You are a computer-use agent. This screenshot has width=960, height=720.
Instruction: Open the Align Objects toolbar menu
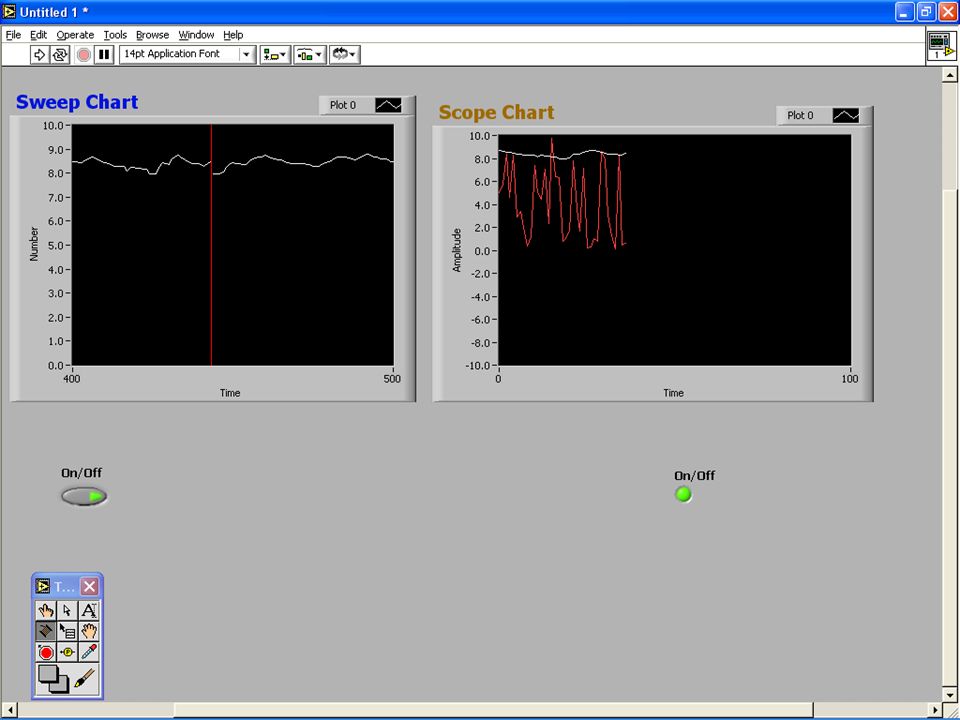pyautogui.click(x=275, y=54)
